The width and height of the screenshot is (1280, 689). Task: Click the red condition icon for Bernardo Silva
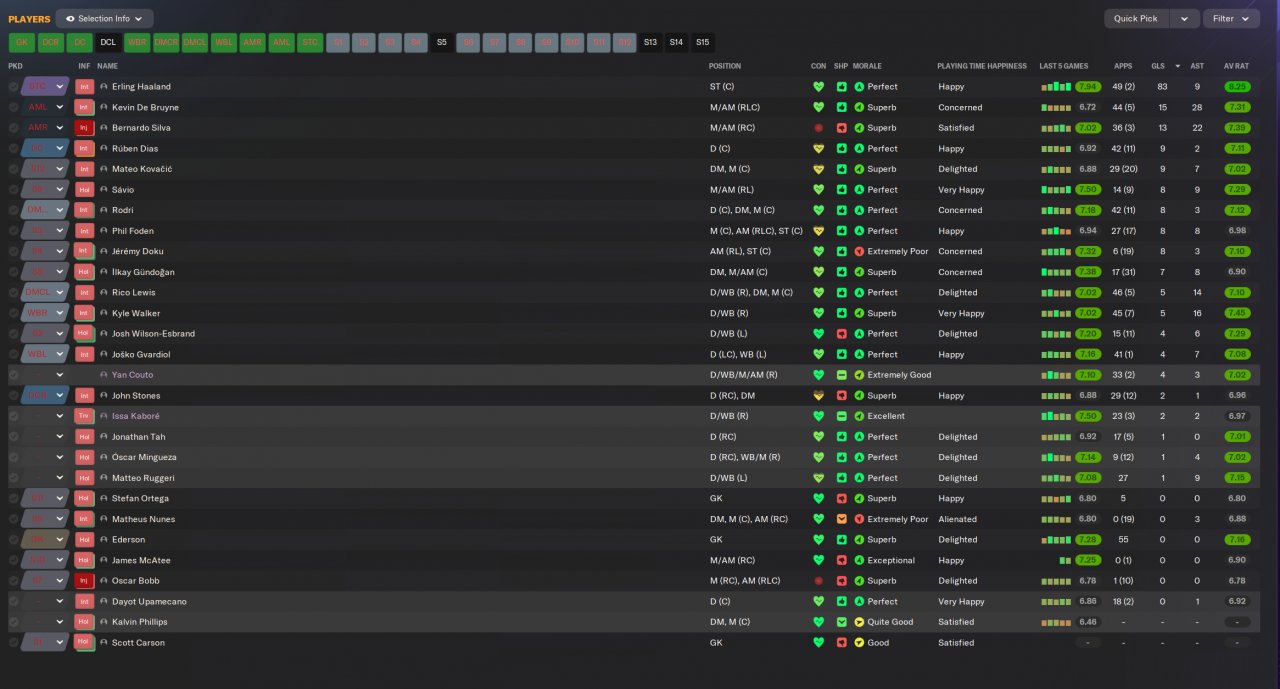tap(819, 128)
